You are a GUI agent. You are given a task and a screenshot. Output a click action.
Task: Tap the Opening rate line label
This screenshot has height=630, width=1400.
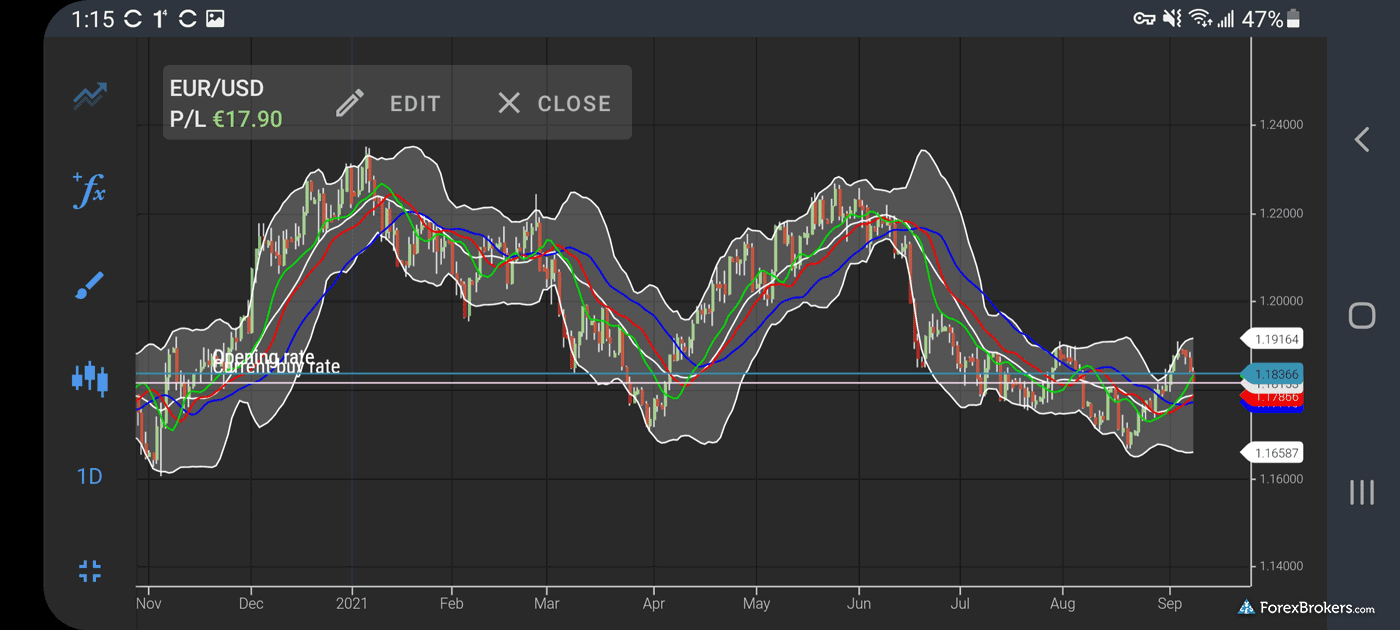(x=263, y=357)
